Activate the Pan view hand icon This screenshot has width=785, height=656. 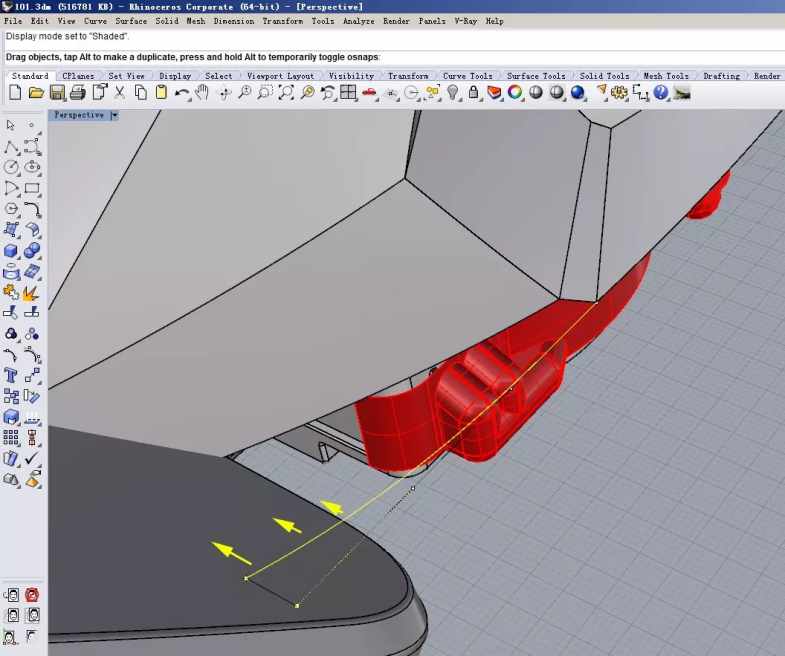coord(202,93)
